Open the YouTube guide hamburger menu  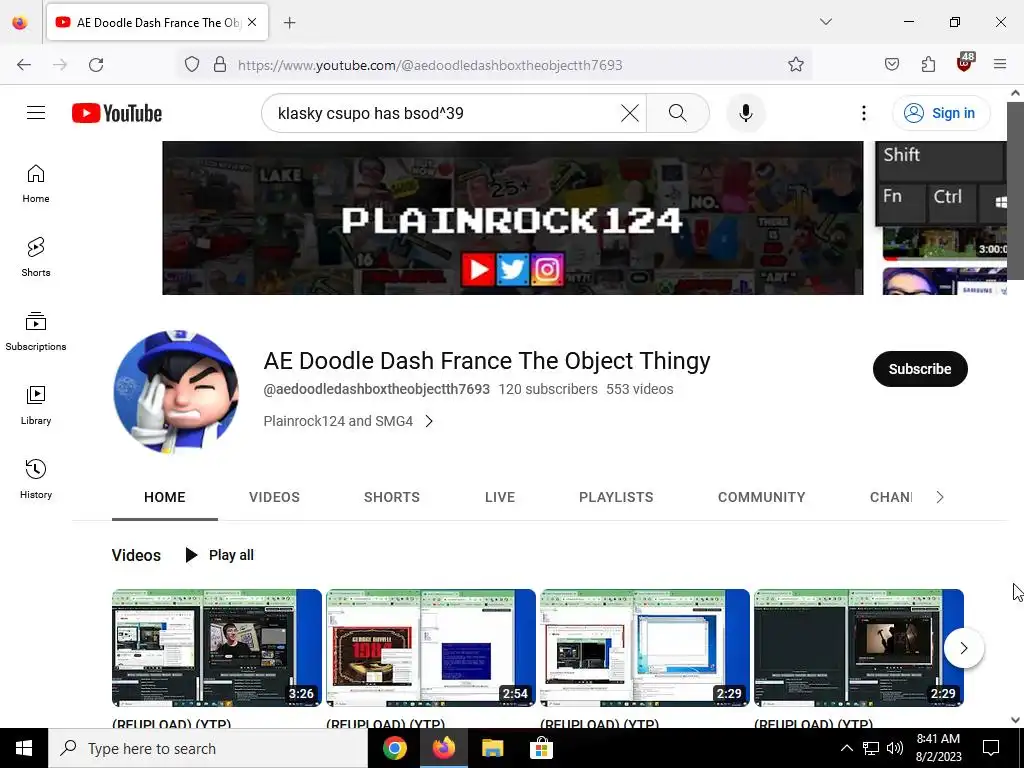(36, 113)
